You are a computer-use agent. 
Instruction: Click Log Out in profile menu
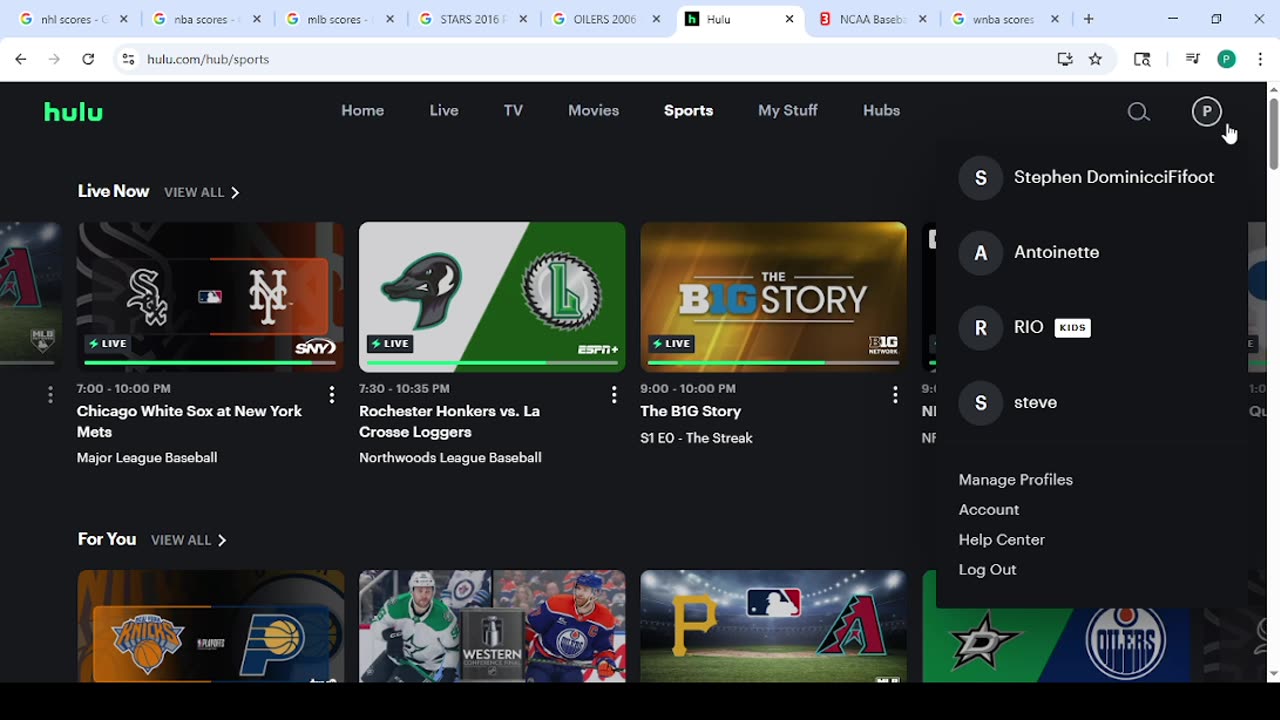point(987,570)
